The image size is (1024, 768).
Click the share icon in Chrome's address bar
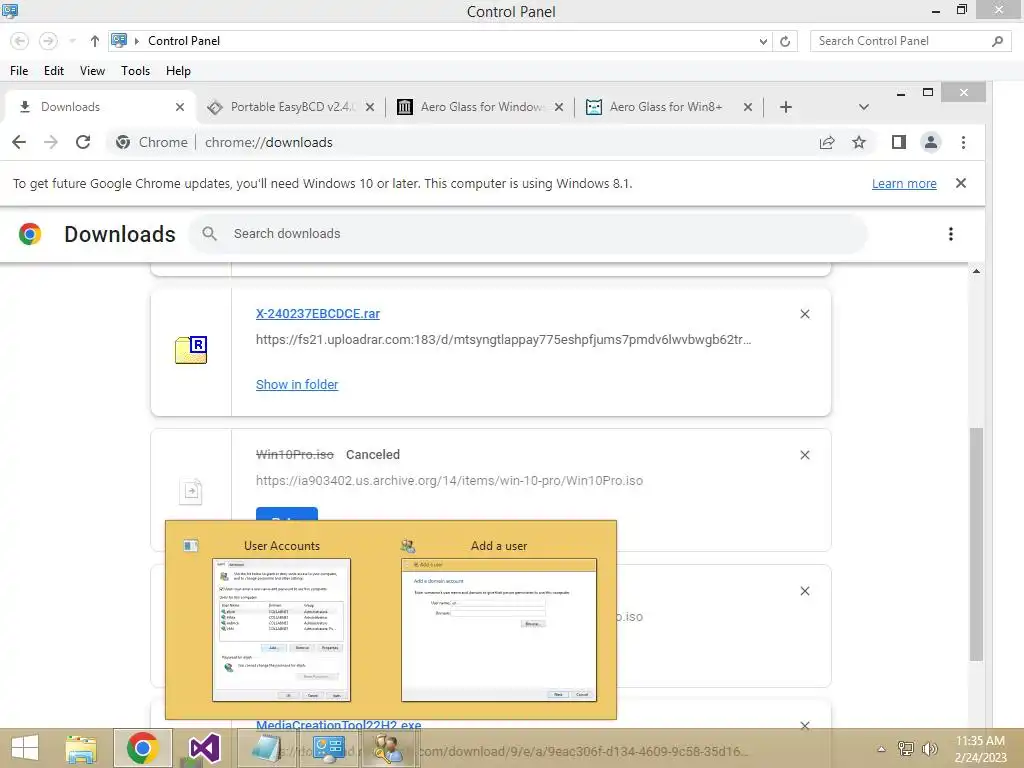pos(827,142)
